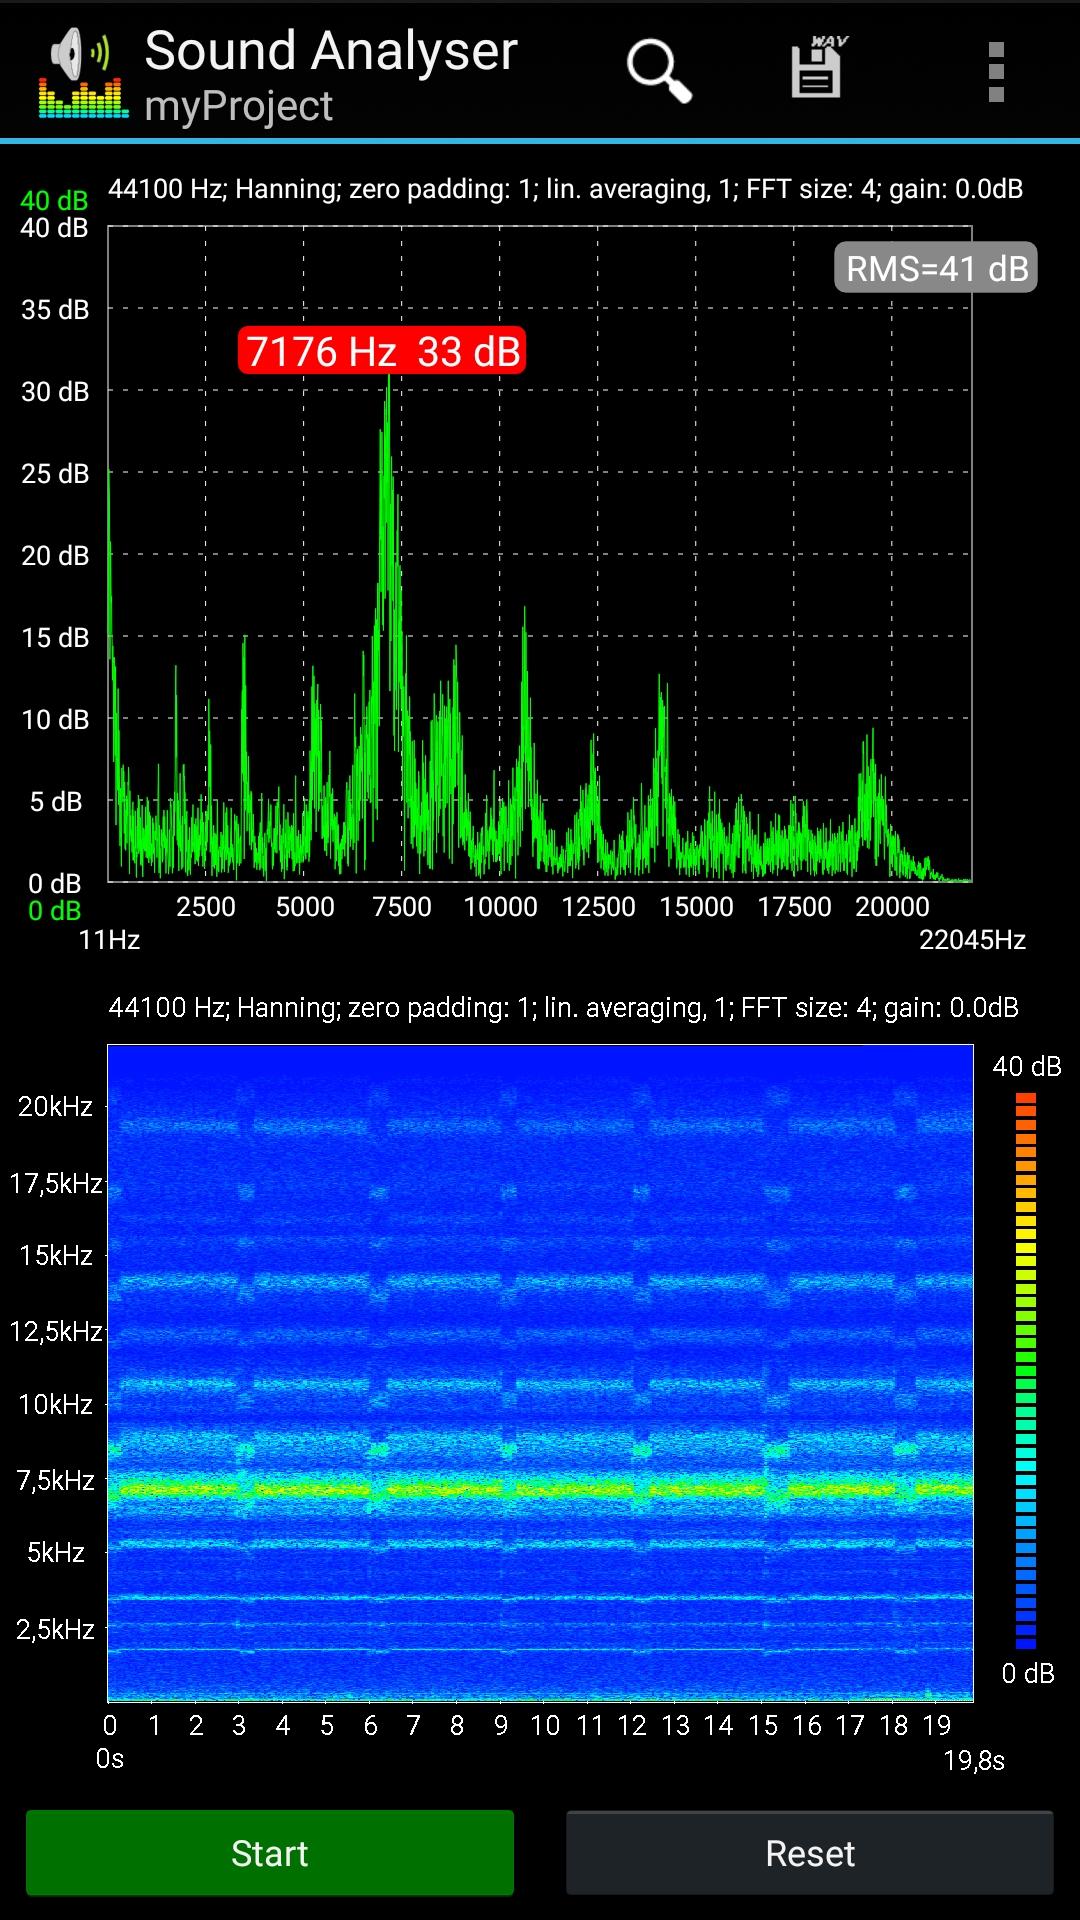Tap the green 40 dB upper limit label
1080x1920 pixels.
[54, 200]
